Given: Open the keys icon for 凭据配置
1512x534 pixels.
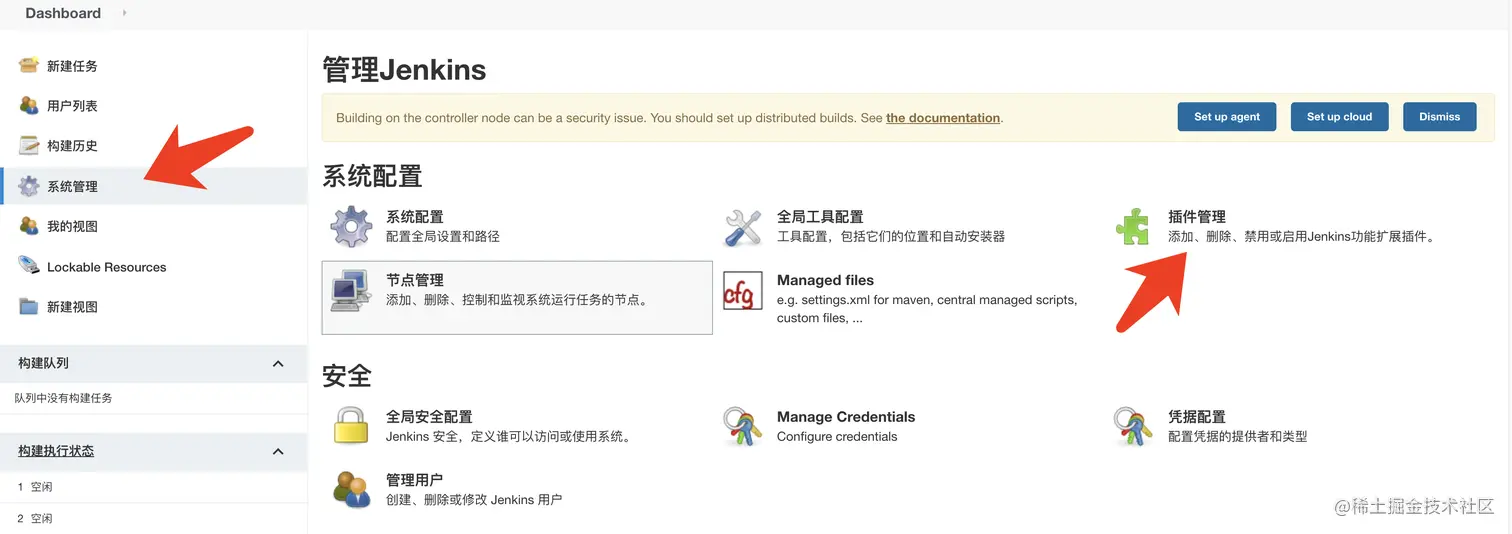Looking at the screenshot, I should [1133, 426].
